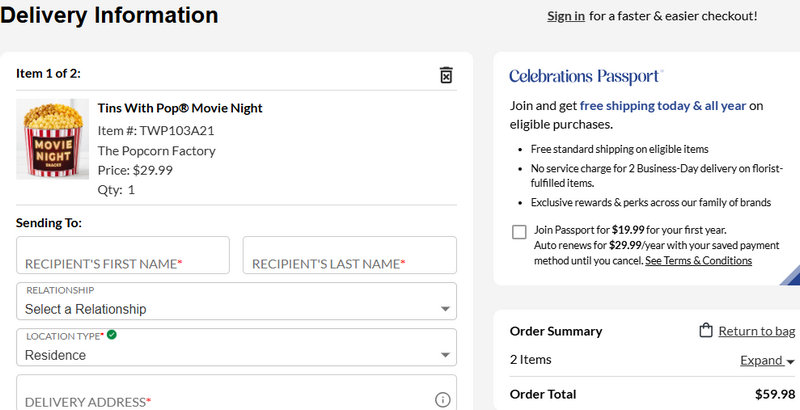Click the Tins With Pop Movie Night title
Screen dimensions: 800x410
pos(180,108)
